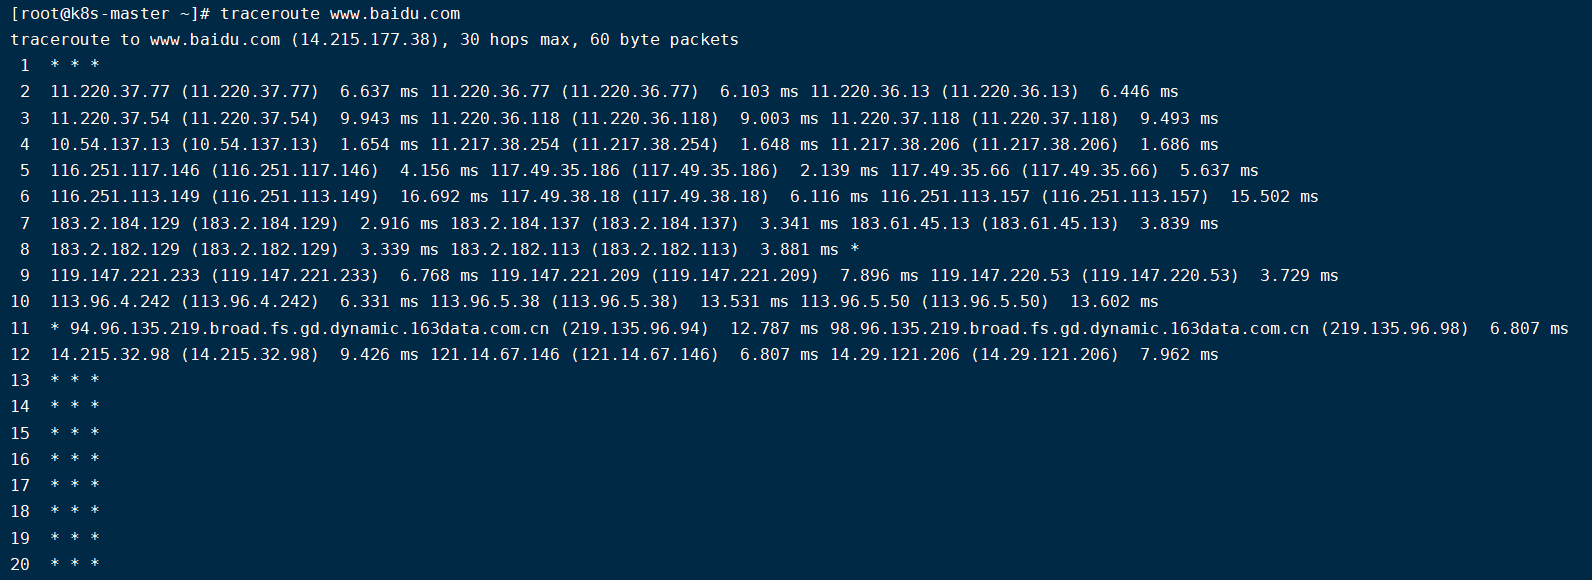Click the 11.220.36.118 address on hop 3

click(495, 118)
